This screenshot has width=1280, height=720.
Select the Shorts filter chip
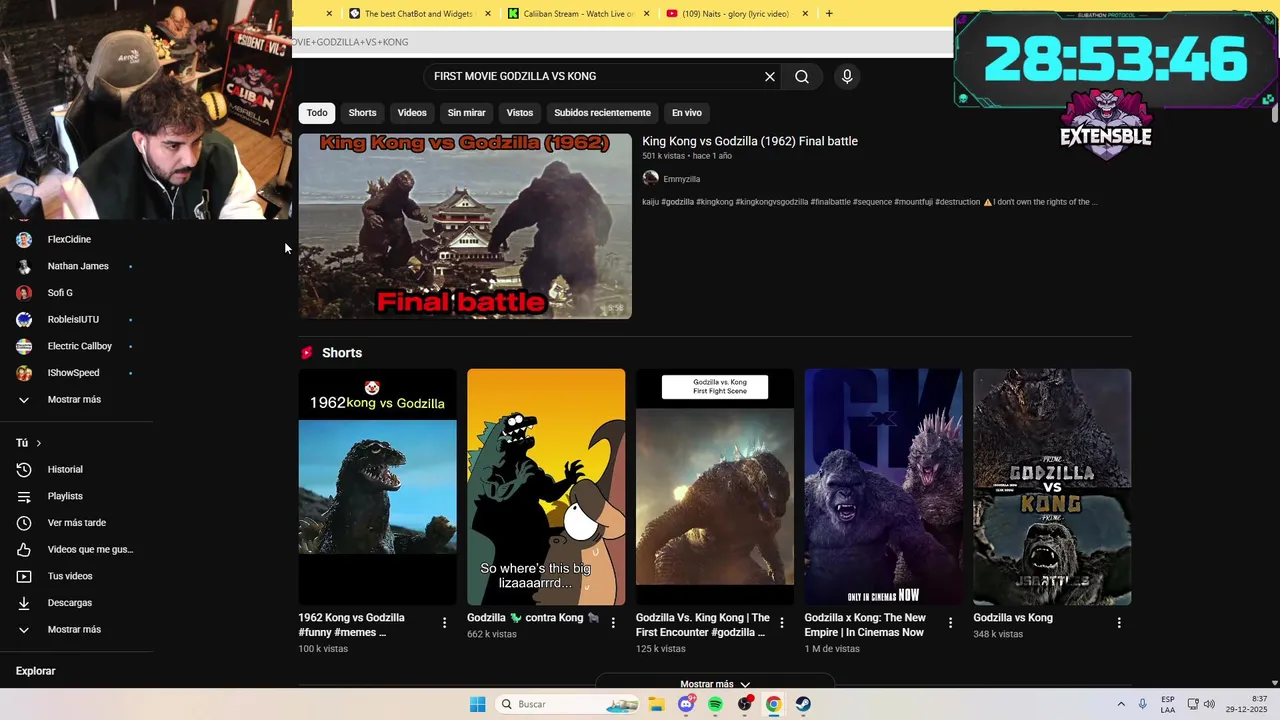(x=362, y=113)
